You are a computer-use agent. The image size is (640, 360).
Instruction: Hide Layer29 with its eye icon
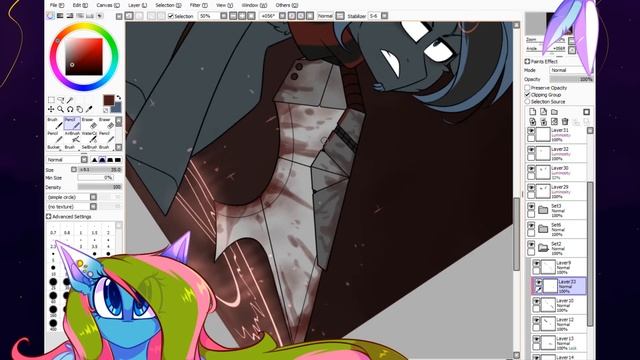(531, 188)
